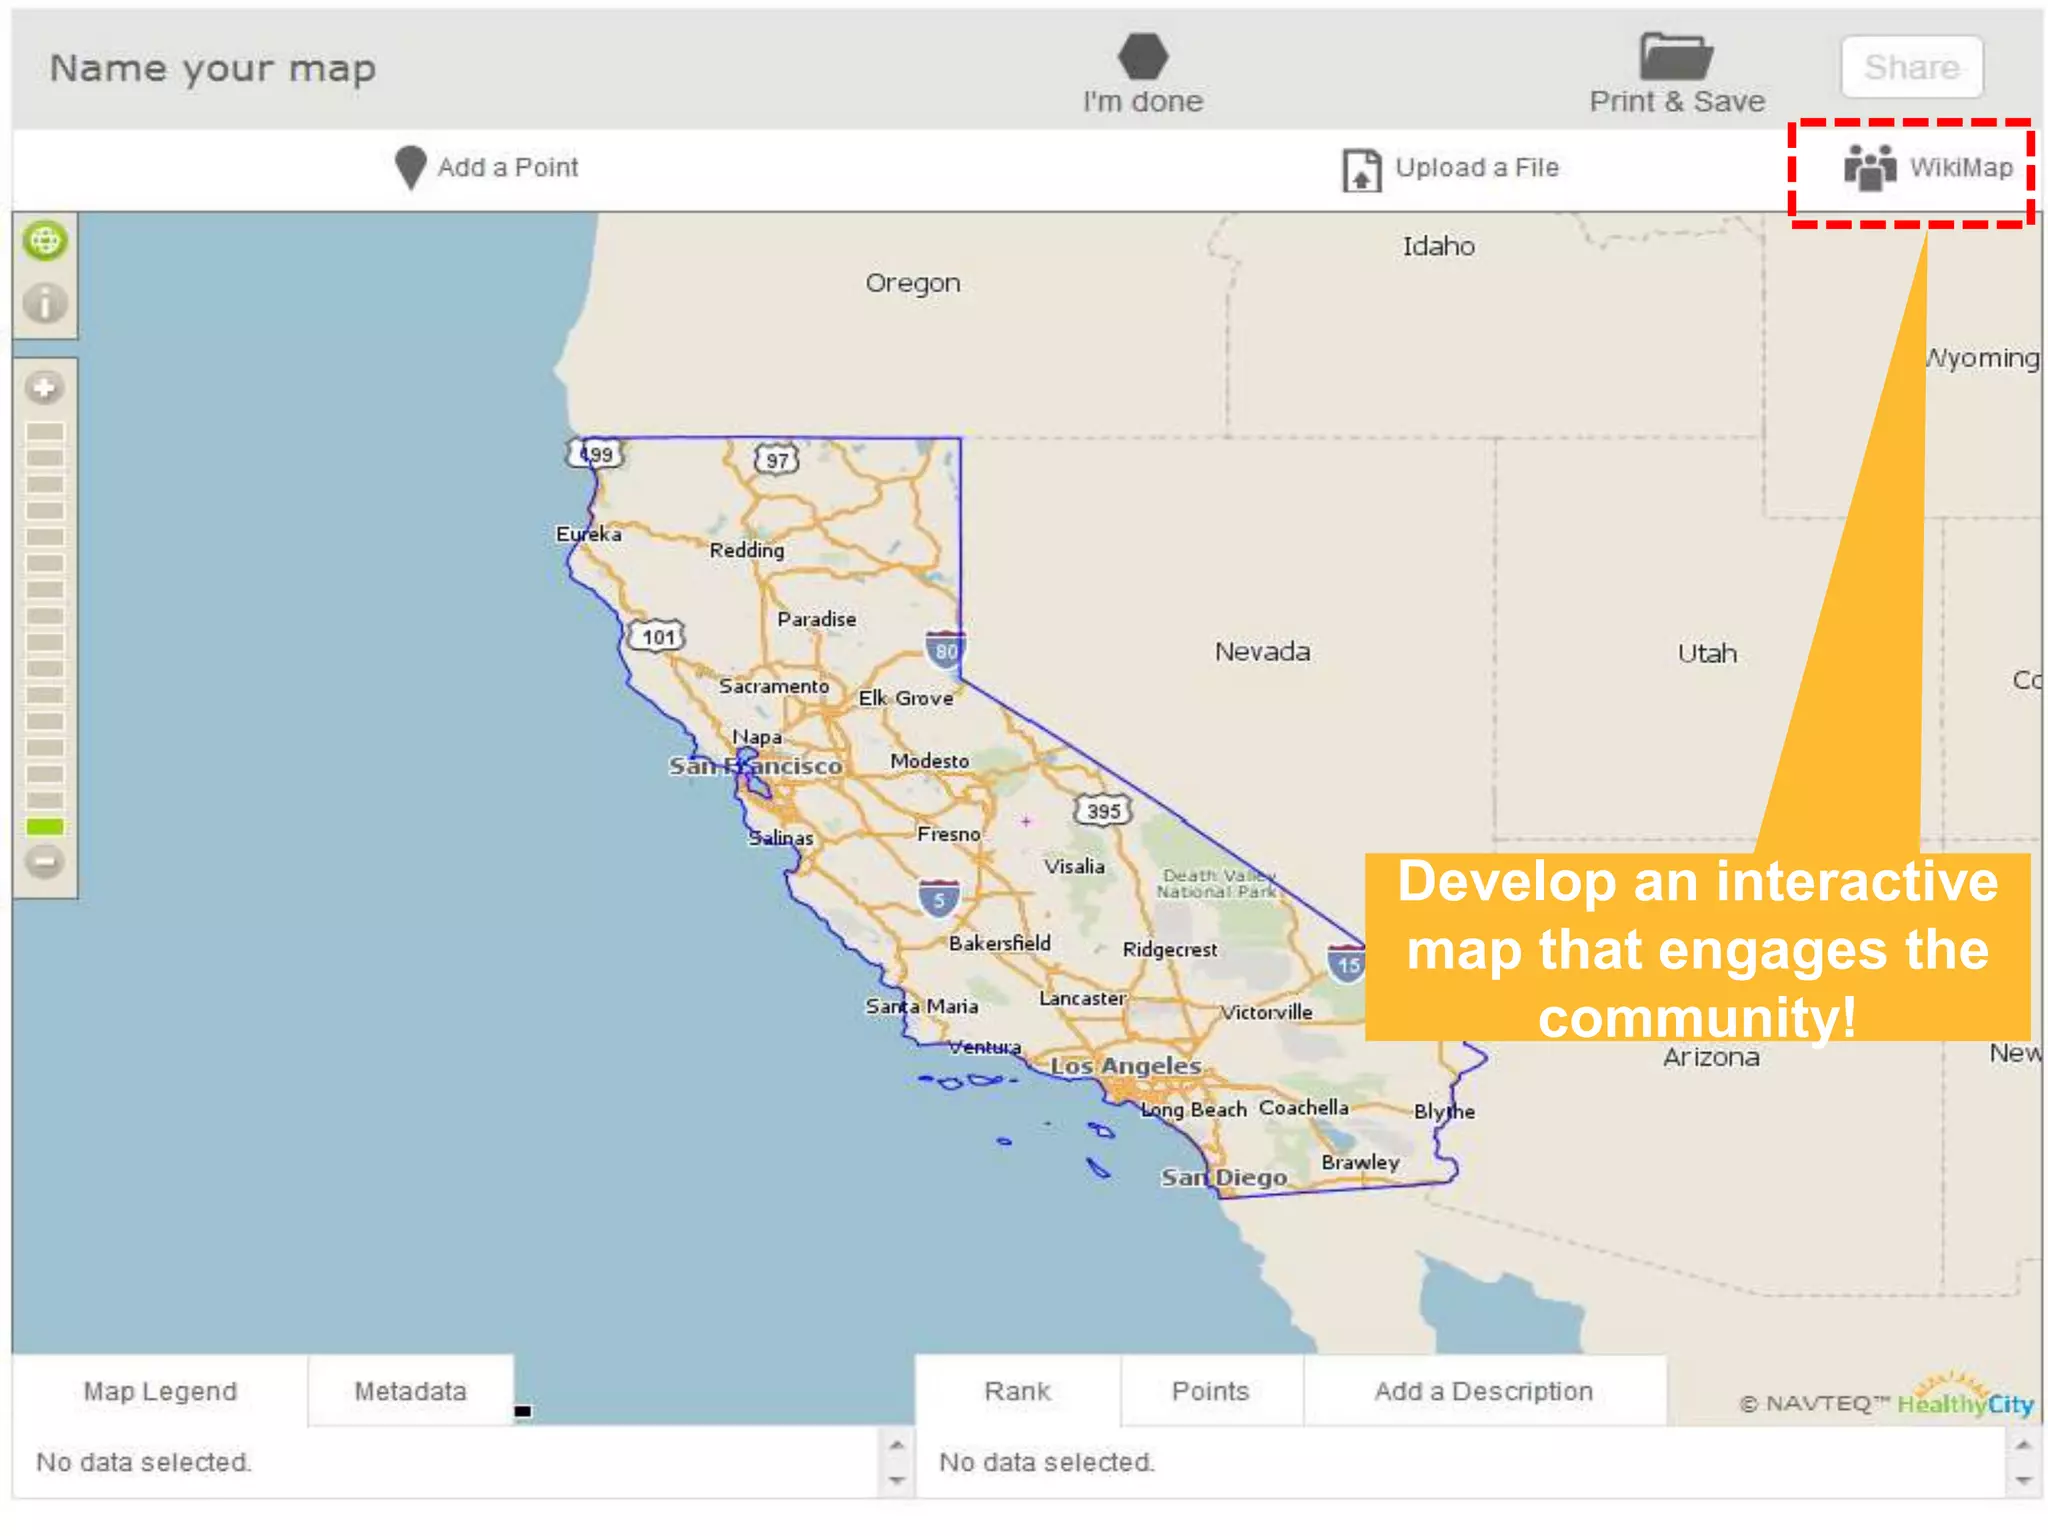Image resolution: width=2048 pixels, height=1536 pixels.
Task: Click the Bakersfield label on map
Action: pos(1000,943)
